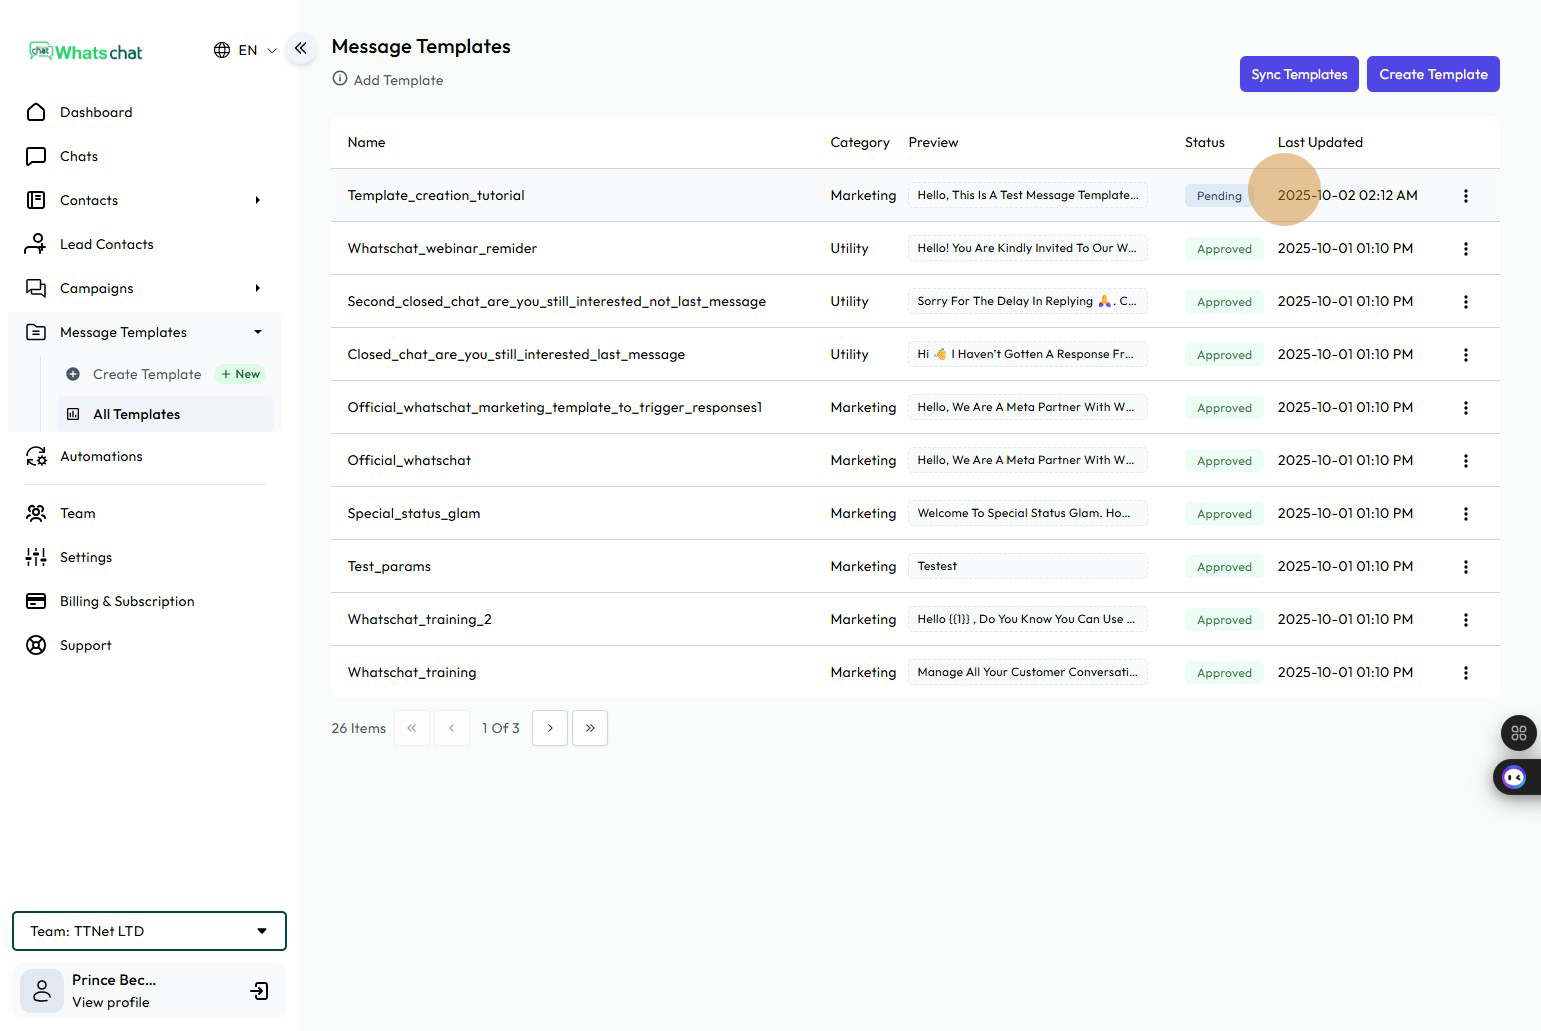Collapse the sidebar with double-chevron icon

pos(300,48)
